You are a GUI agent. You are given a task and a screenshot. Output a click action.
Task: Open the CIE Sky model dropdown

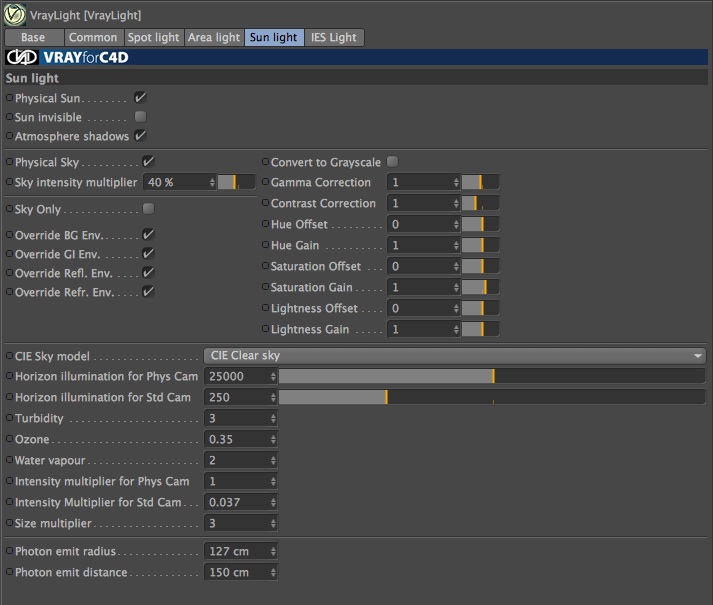click(x=455, y=356)
